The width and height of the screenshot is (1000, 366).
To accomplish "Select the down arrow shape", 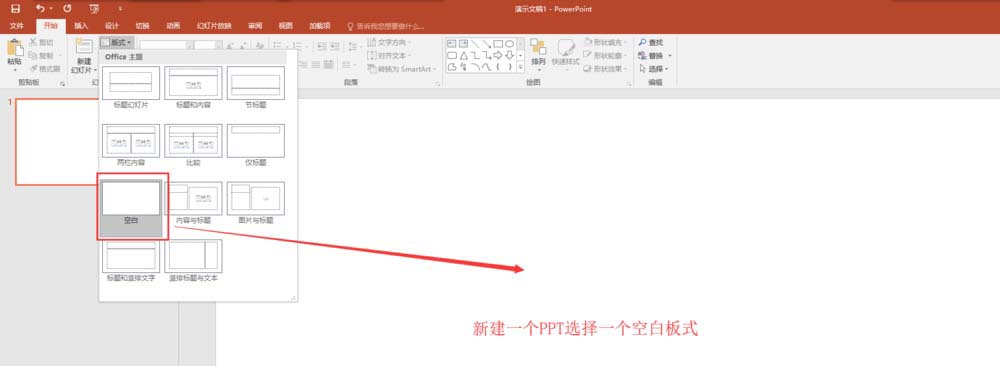I will [510, 55].
